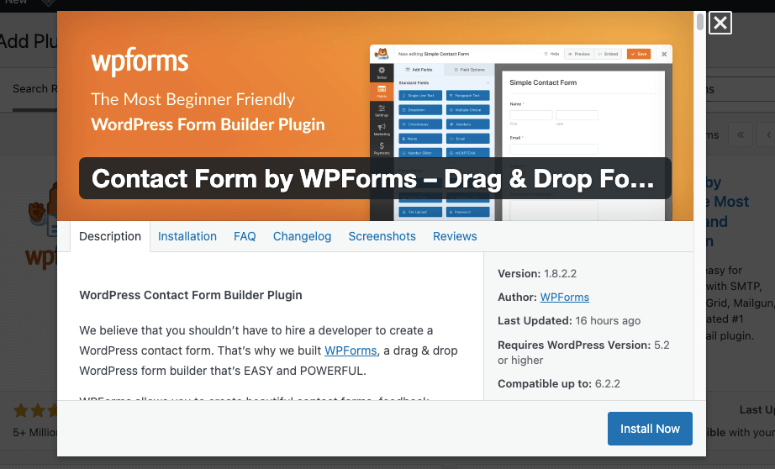Click the Payments dollar icon in preview
The image size is (775, 469).
click(x=382, y=148)
